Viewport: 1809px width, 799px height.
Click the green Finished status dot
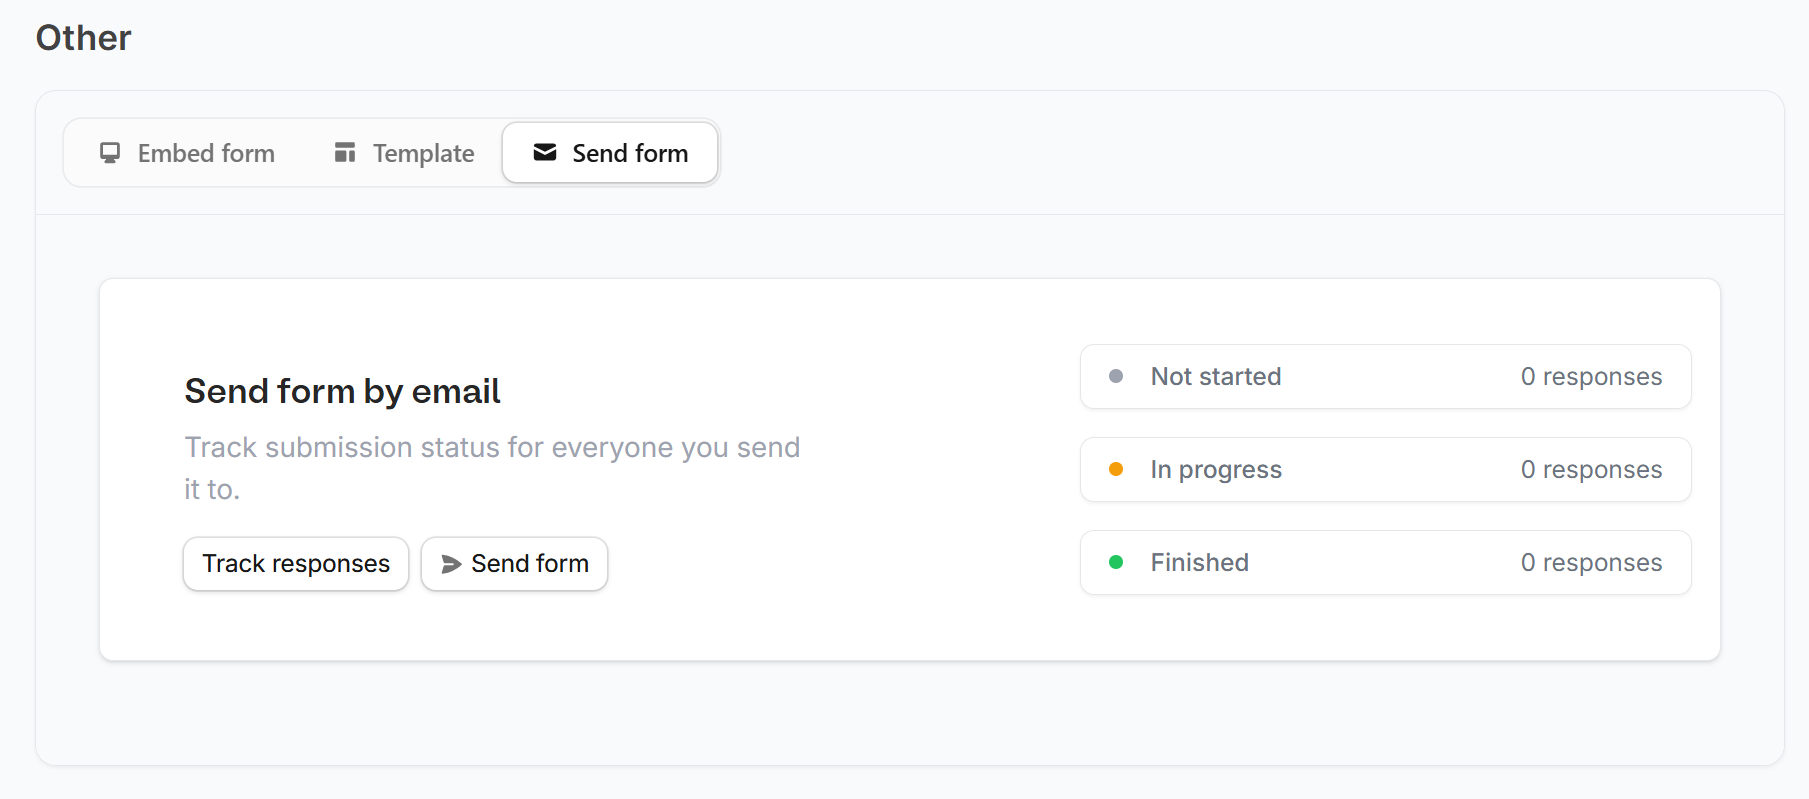1116,562
